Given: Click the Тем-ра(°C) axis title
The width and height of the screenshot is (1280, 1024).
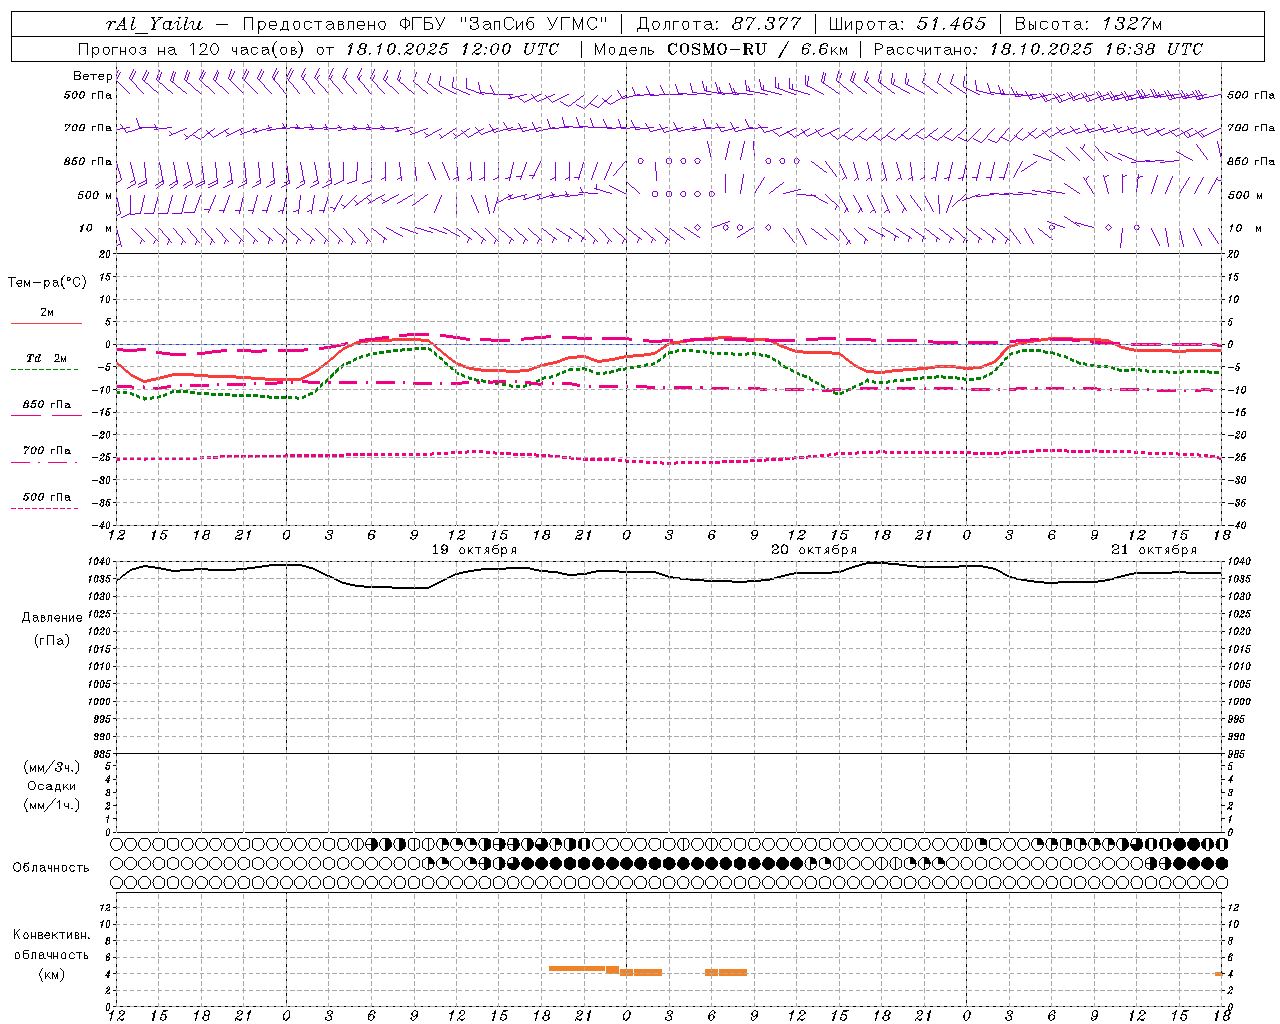Looking at the screenshot, I should 47,283.
